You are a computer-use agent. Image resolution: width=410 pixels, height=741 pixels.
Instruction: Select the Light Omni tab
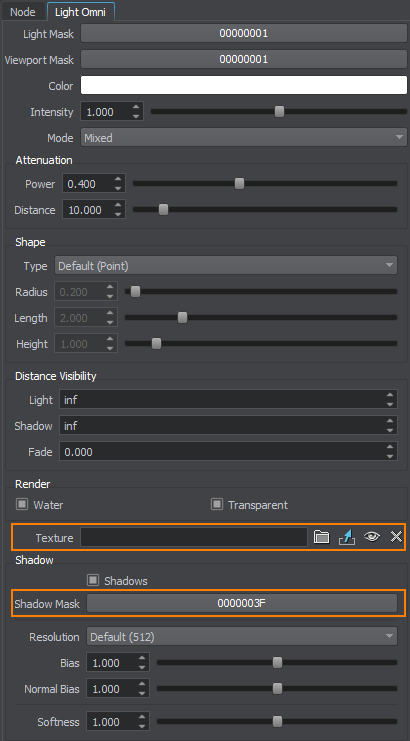[81, 12]
